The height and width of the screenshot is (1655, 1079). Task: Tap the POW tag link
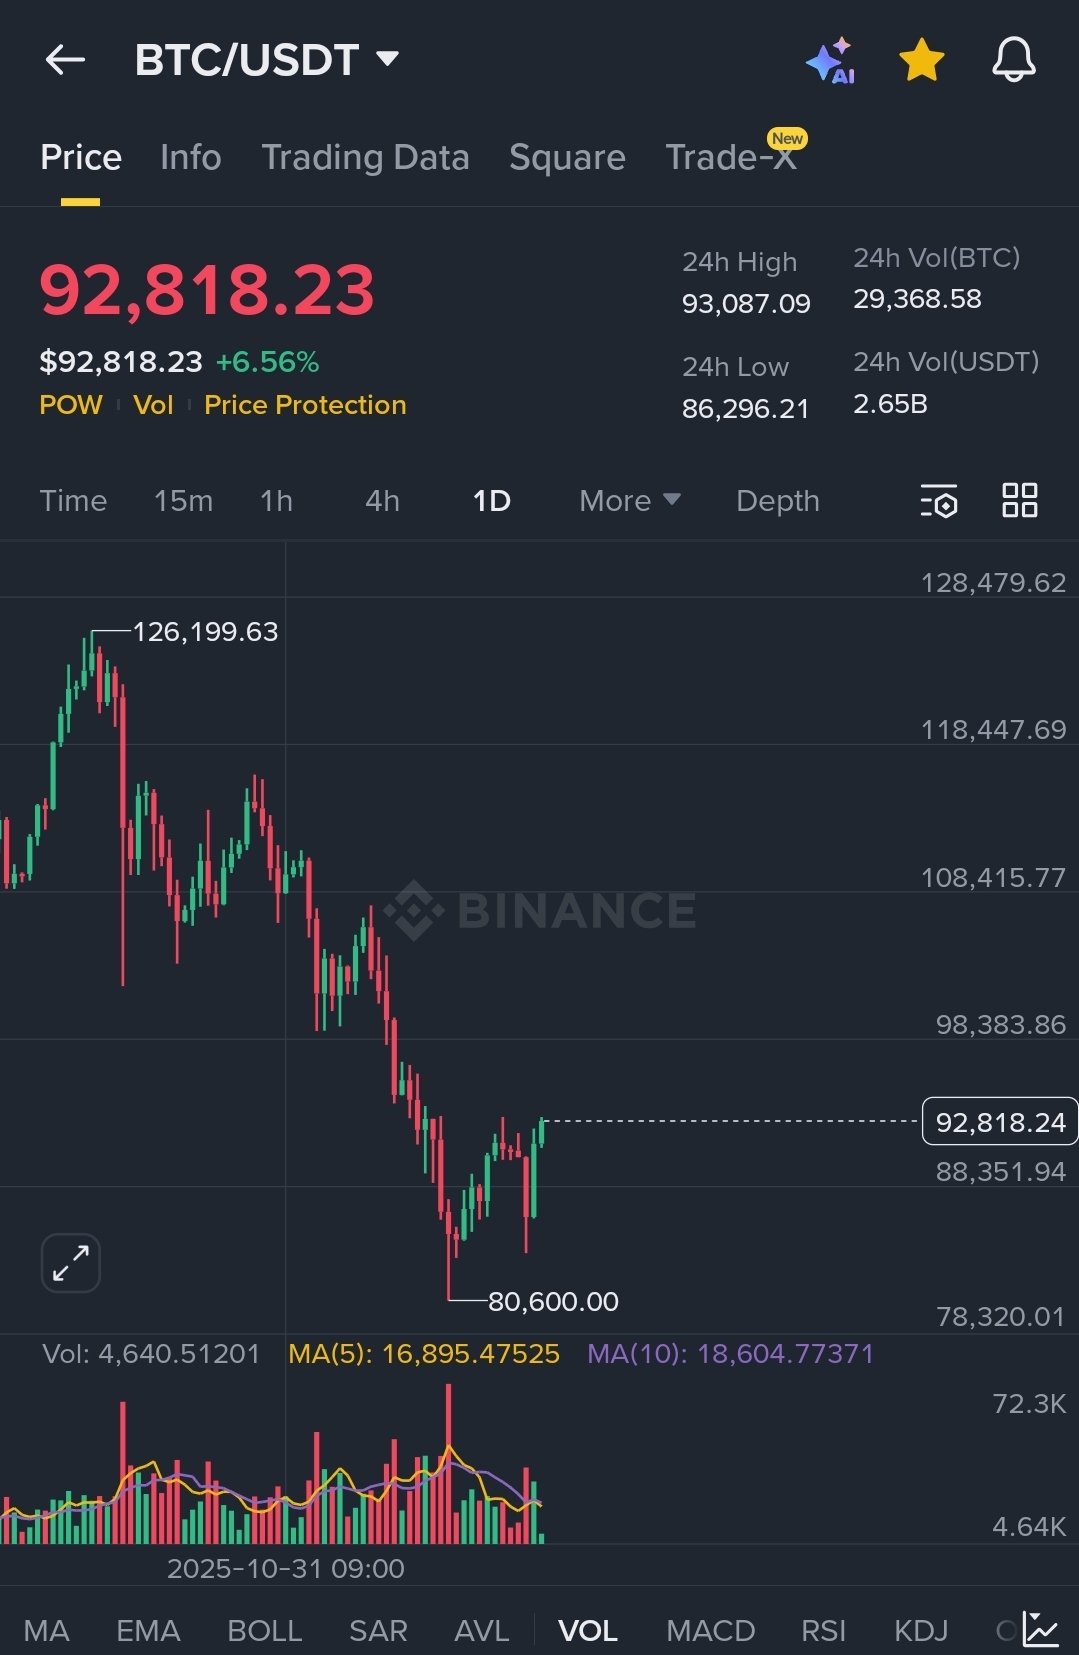pyautogui.click(x=70, y=405)
